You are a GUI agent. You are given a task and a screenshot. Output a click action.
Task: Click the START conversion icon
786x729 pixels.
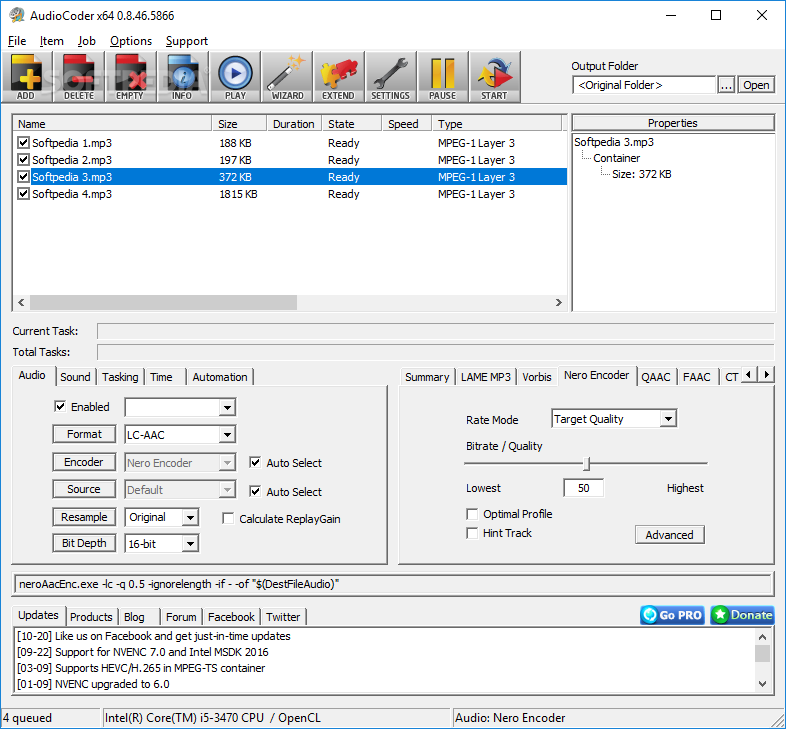(x=495, y=77)
